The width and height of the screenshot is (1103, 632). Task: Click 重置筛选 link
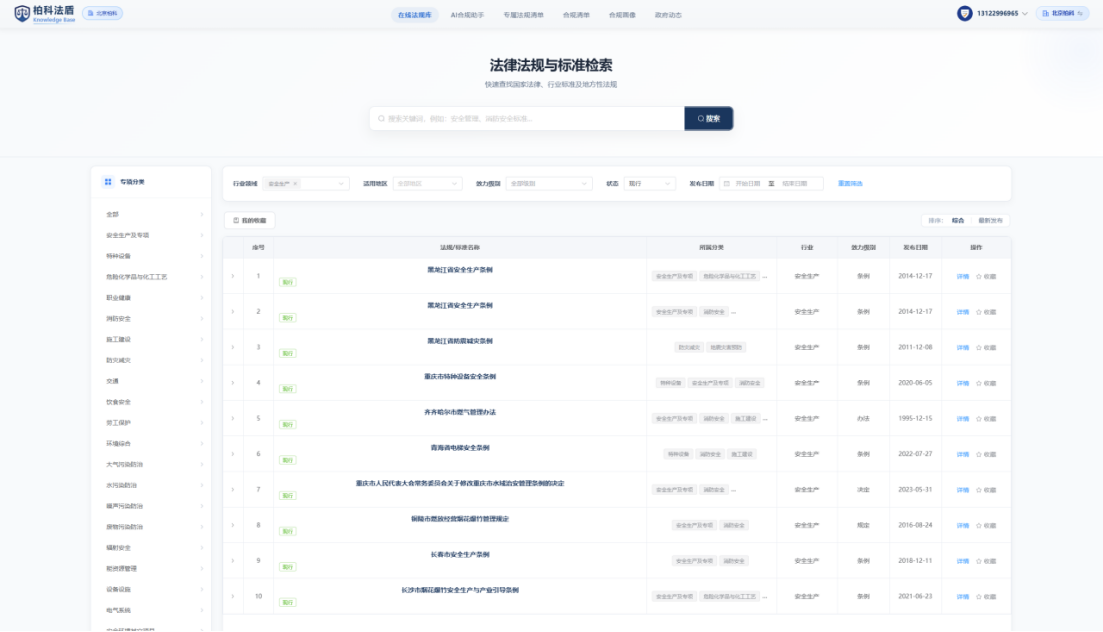[850, 184]
